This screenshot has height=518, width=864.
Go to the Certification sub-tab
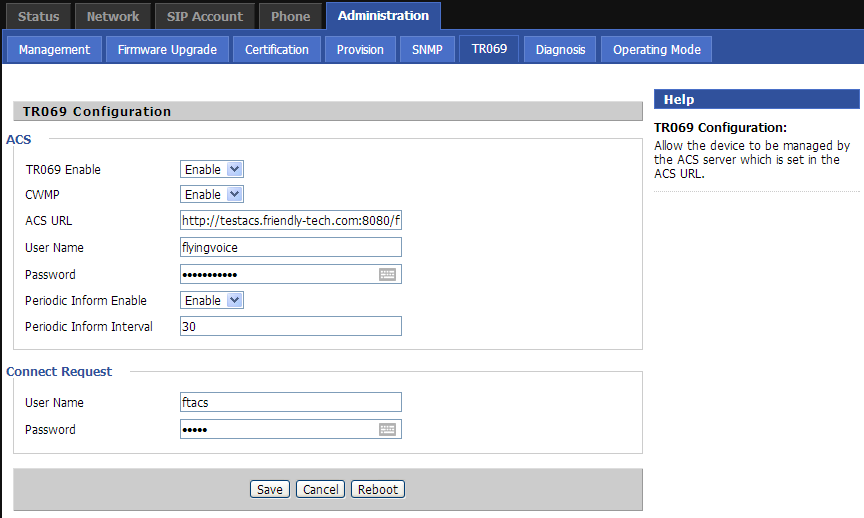click(x=277, y=50)
